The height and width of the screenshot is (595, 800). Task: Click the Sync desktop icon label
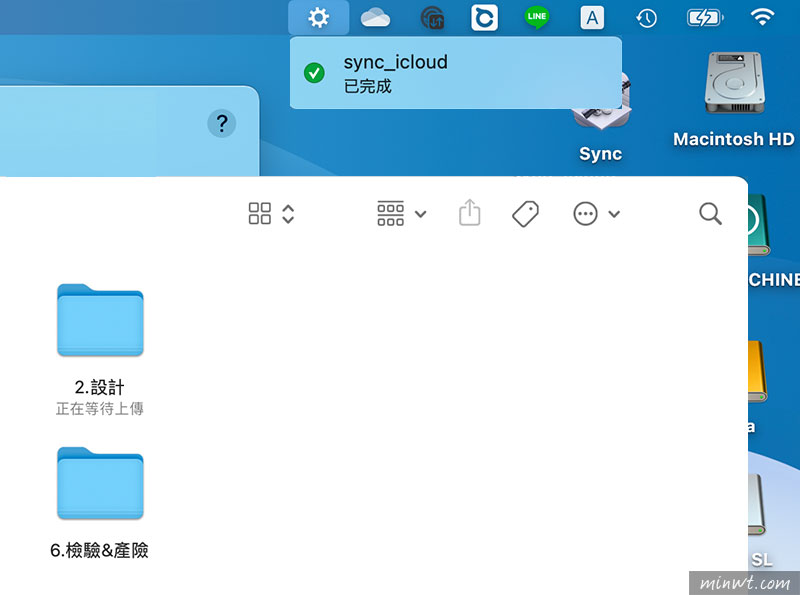click(601, 154)
